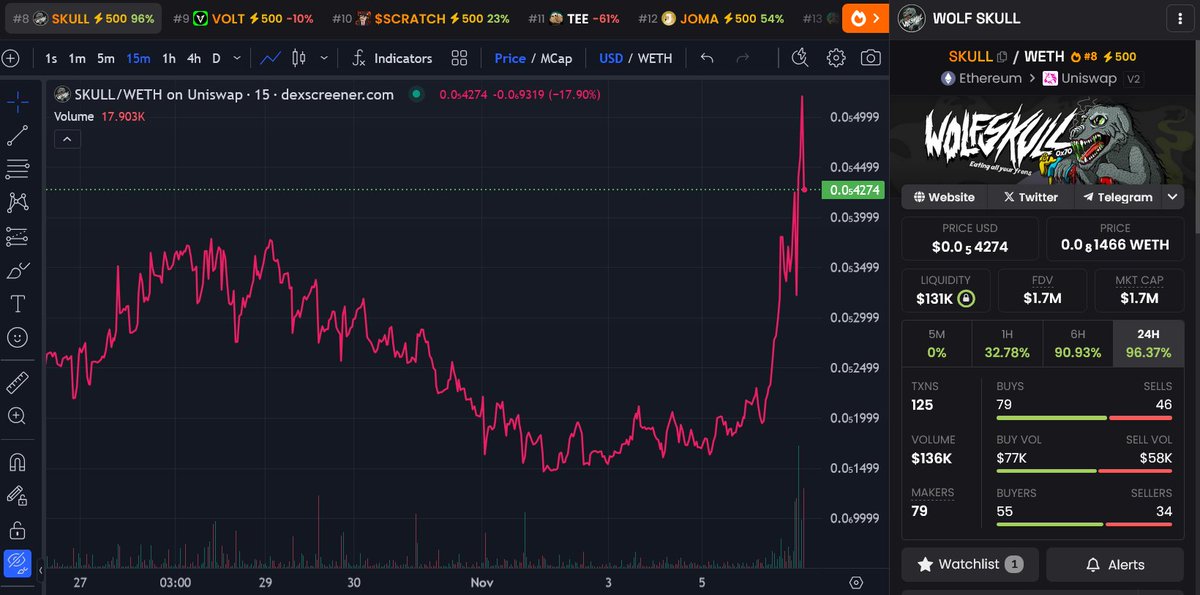This screenshot has width=1200, height=595.
Task: Open trending token #9 VOLT
Action: (x=242, y=18)
